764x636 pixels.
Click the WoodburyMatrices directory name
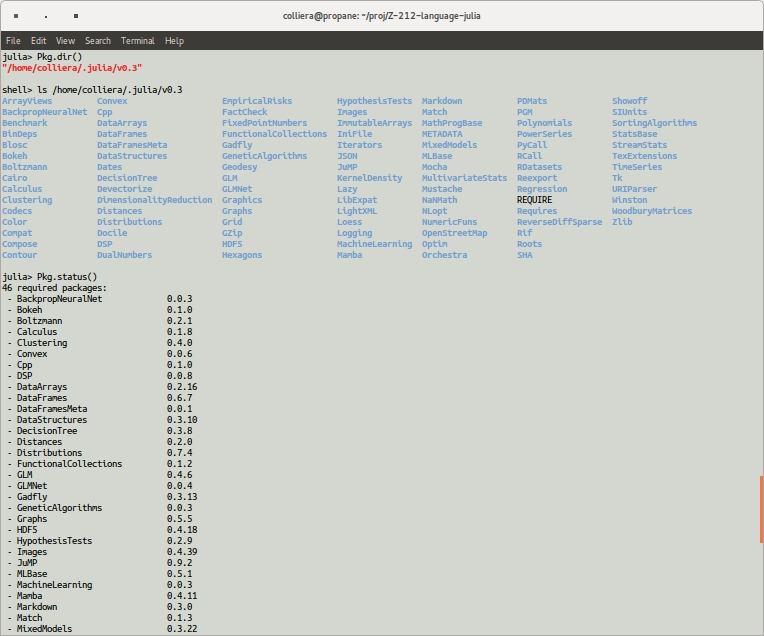[651, 211]
